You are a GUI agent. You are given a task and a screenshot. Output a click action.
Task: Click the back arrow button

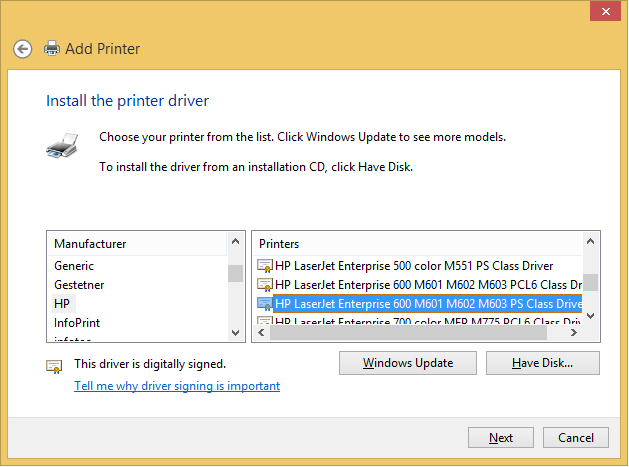[x=22, y=48]
